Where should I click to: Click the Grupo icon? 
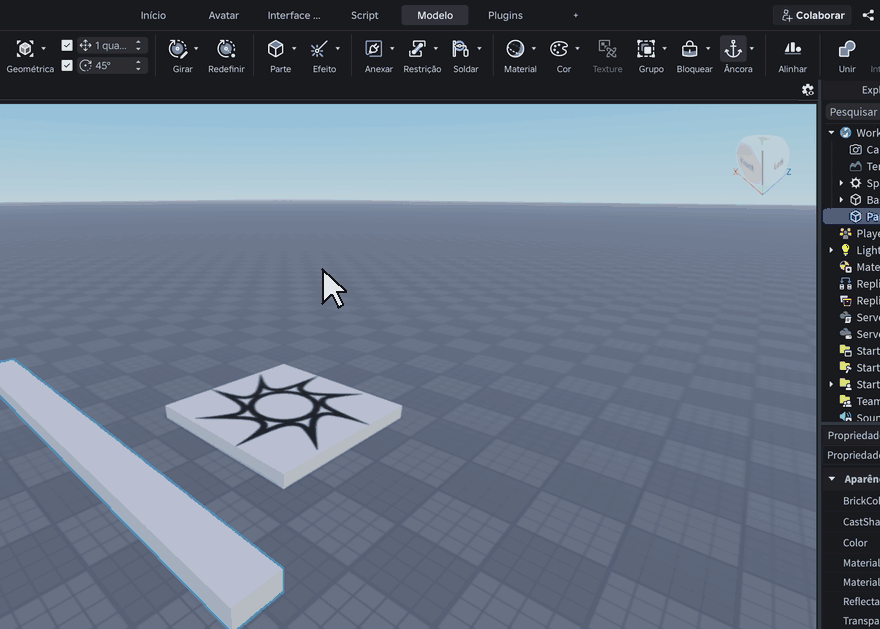646,49
